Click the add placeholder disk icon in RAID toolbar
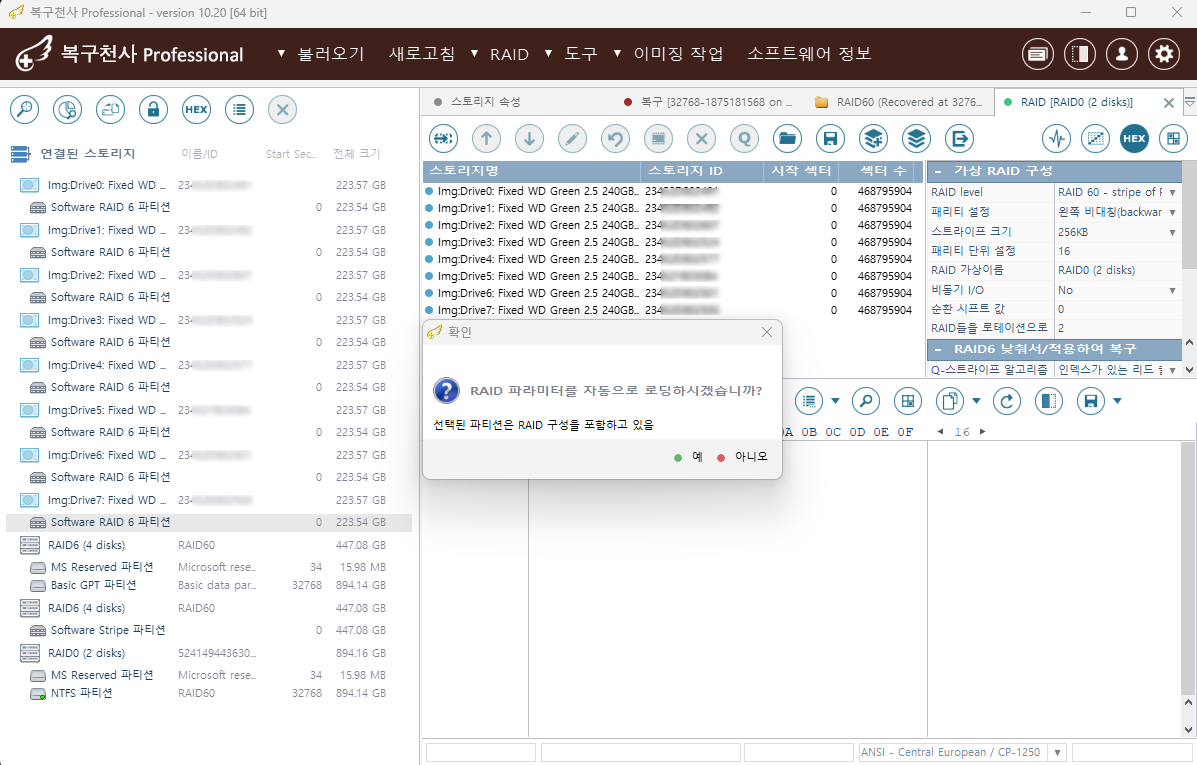The image size is (1197, 765). [x=444, y=139]
